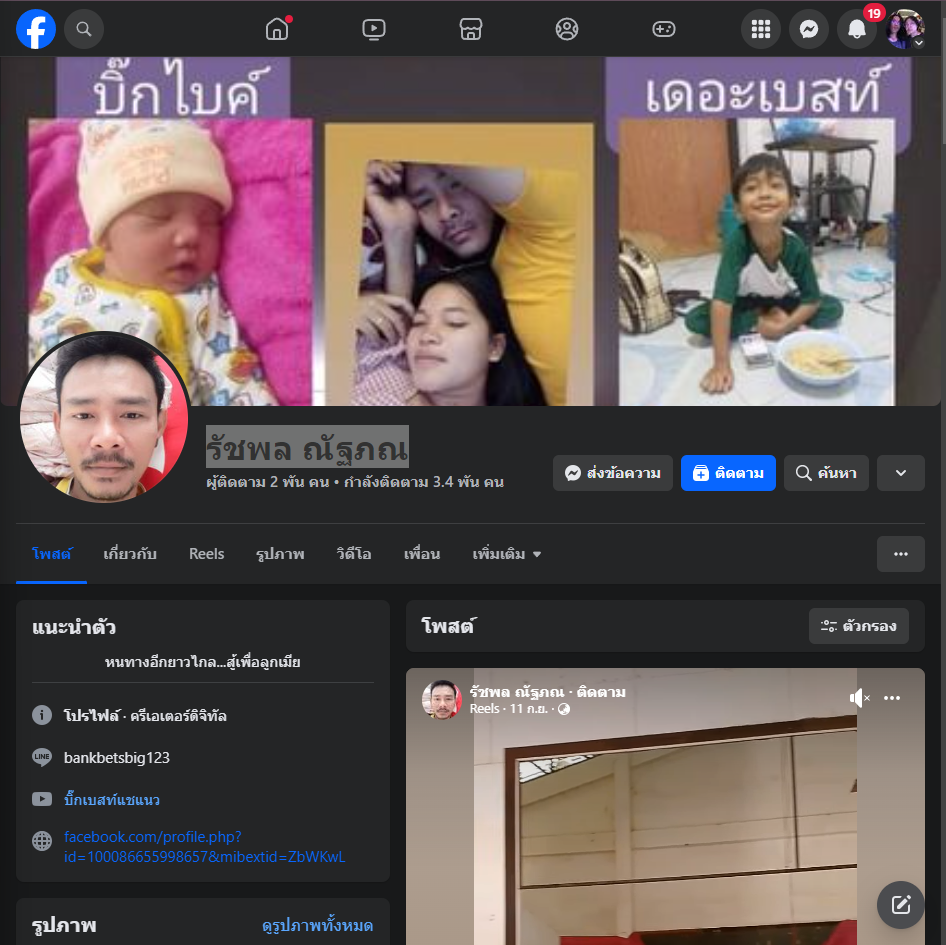Open the three-dot menu beside profile tabs
The height and width of the screenshot is (945, 946).
pyautogui.click(x=901, y=554)
